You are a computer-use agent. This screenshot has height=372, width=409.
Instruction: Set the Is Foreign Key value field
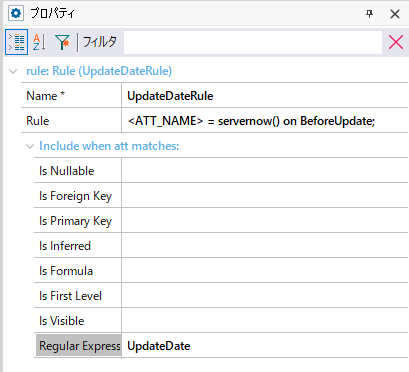265,196
